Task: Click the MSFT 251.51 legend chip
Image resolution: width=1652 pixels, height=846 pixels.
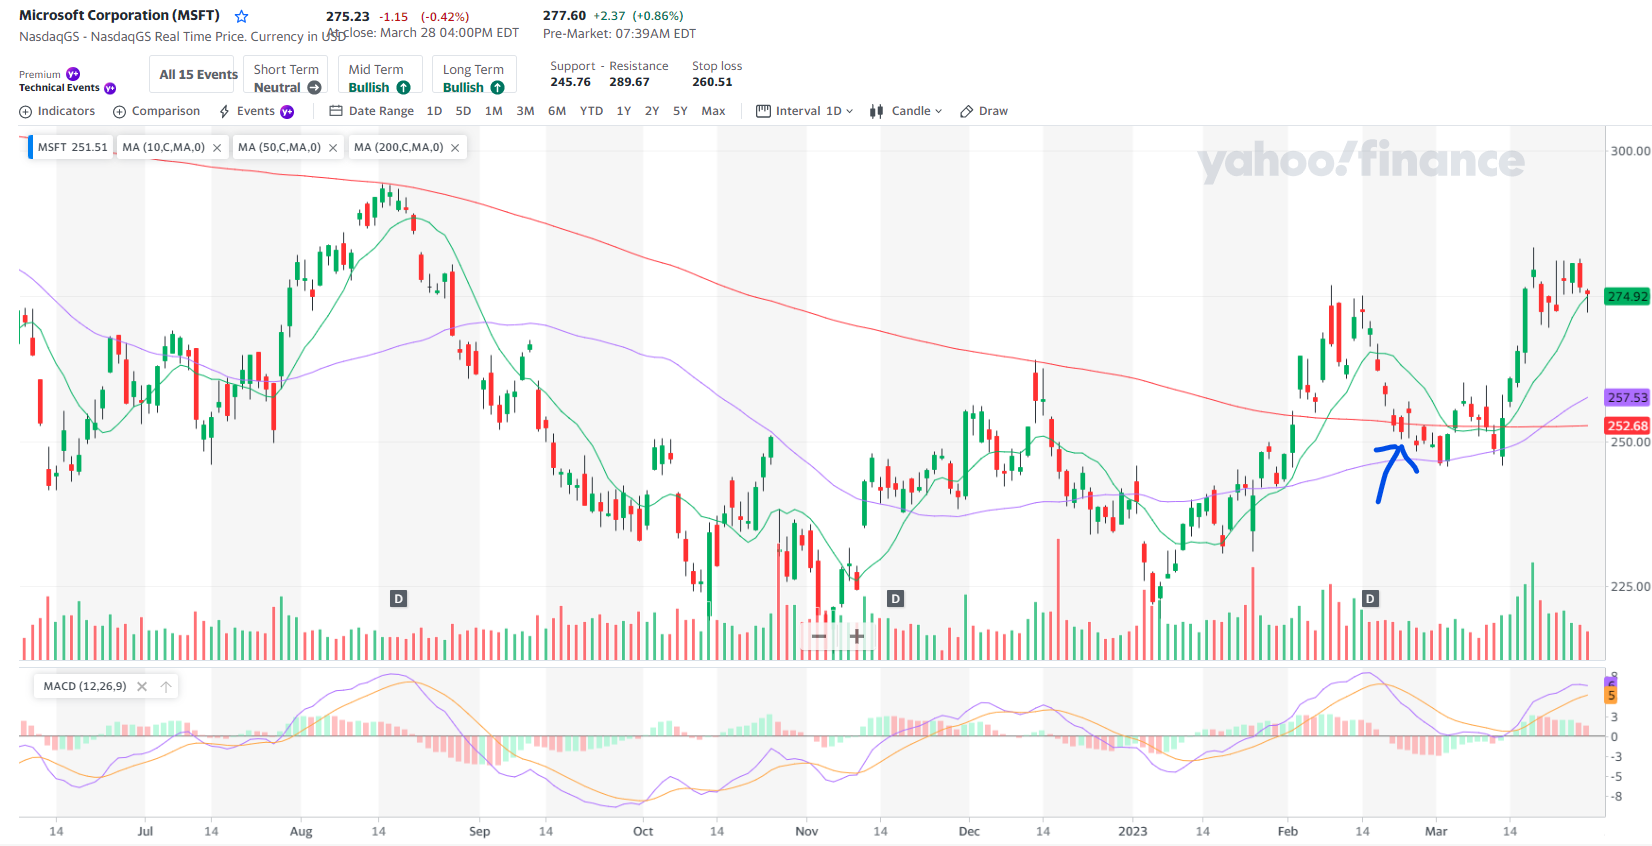Action: coord(70,148)
